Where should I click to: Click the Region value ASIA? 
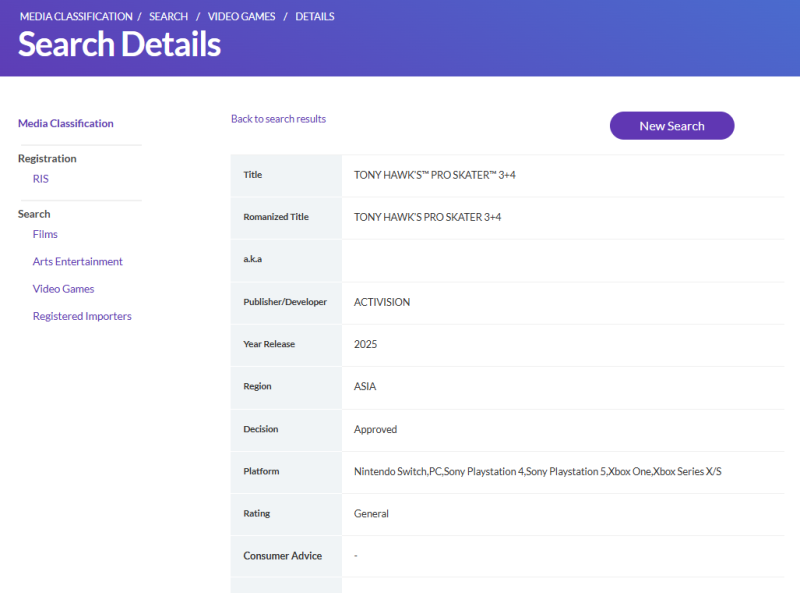coord(365,387)
